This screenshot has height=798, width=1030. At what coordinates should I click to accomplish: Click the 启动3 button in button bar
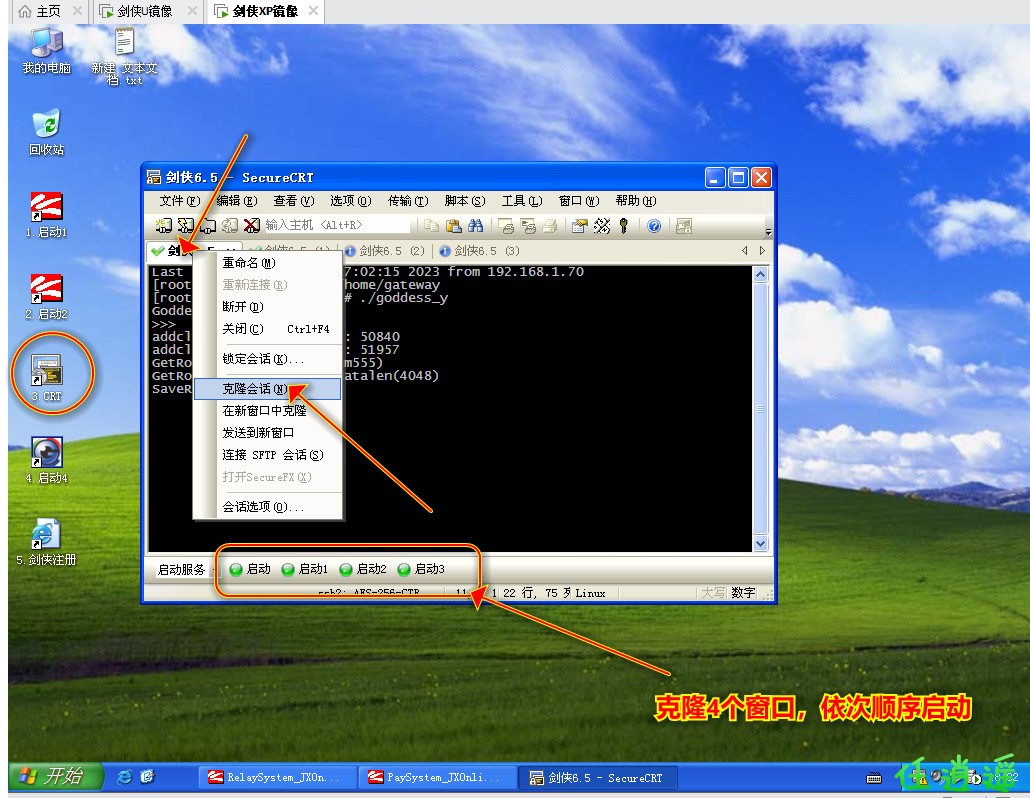point(421,569)
